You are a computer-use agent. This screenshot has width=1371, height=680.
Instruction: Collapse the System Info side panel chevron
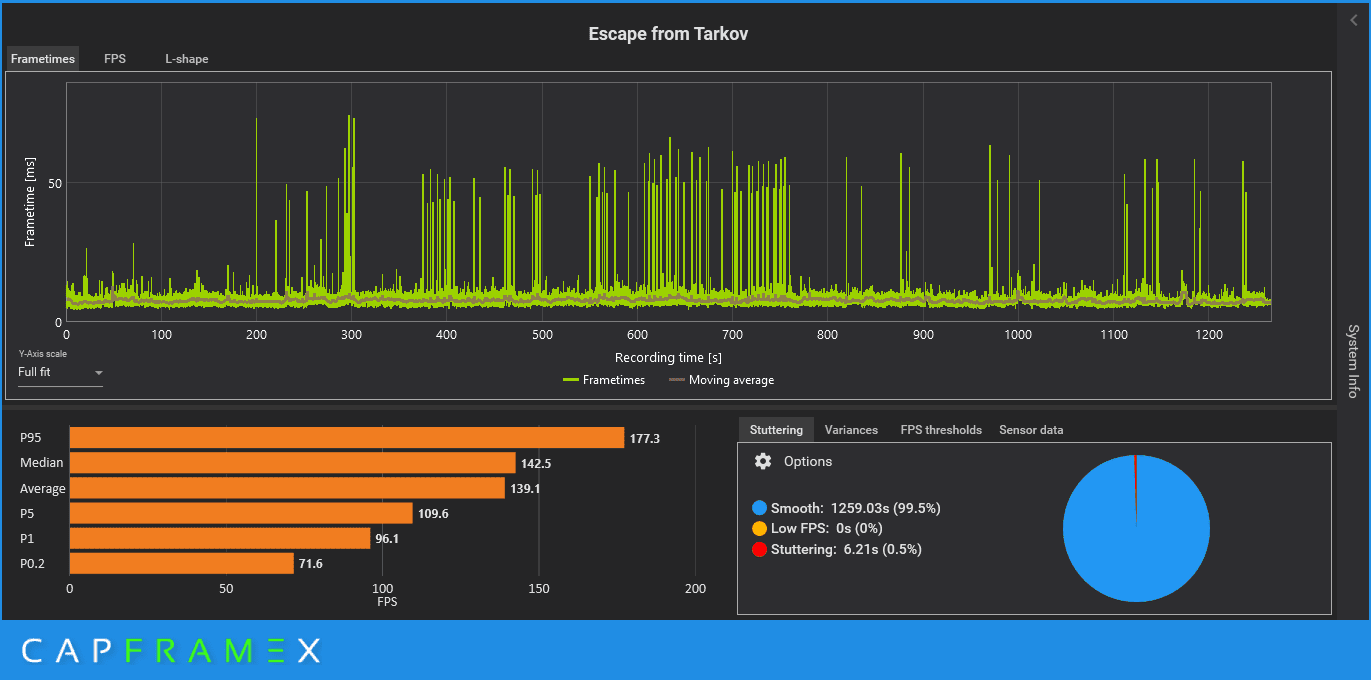coord(1354,20)
